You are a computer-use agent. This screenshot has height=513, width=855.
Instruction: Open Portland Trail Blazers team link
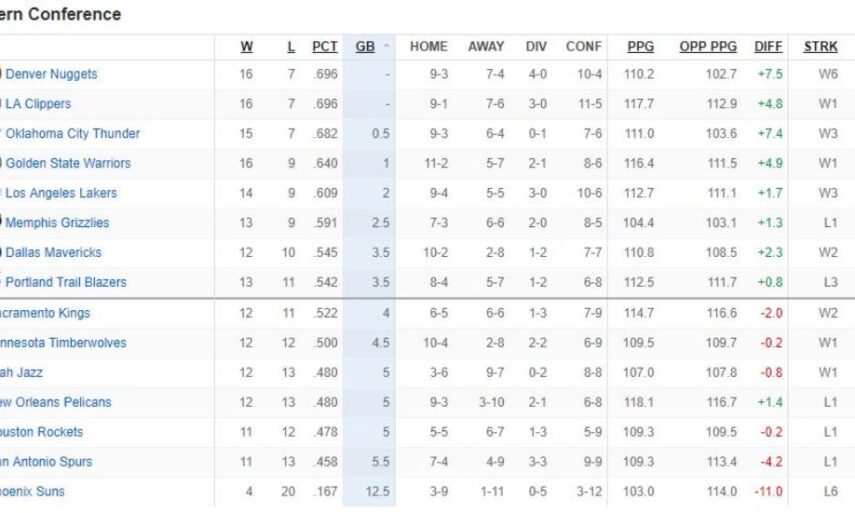coord(66,282)
